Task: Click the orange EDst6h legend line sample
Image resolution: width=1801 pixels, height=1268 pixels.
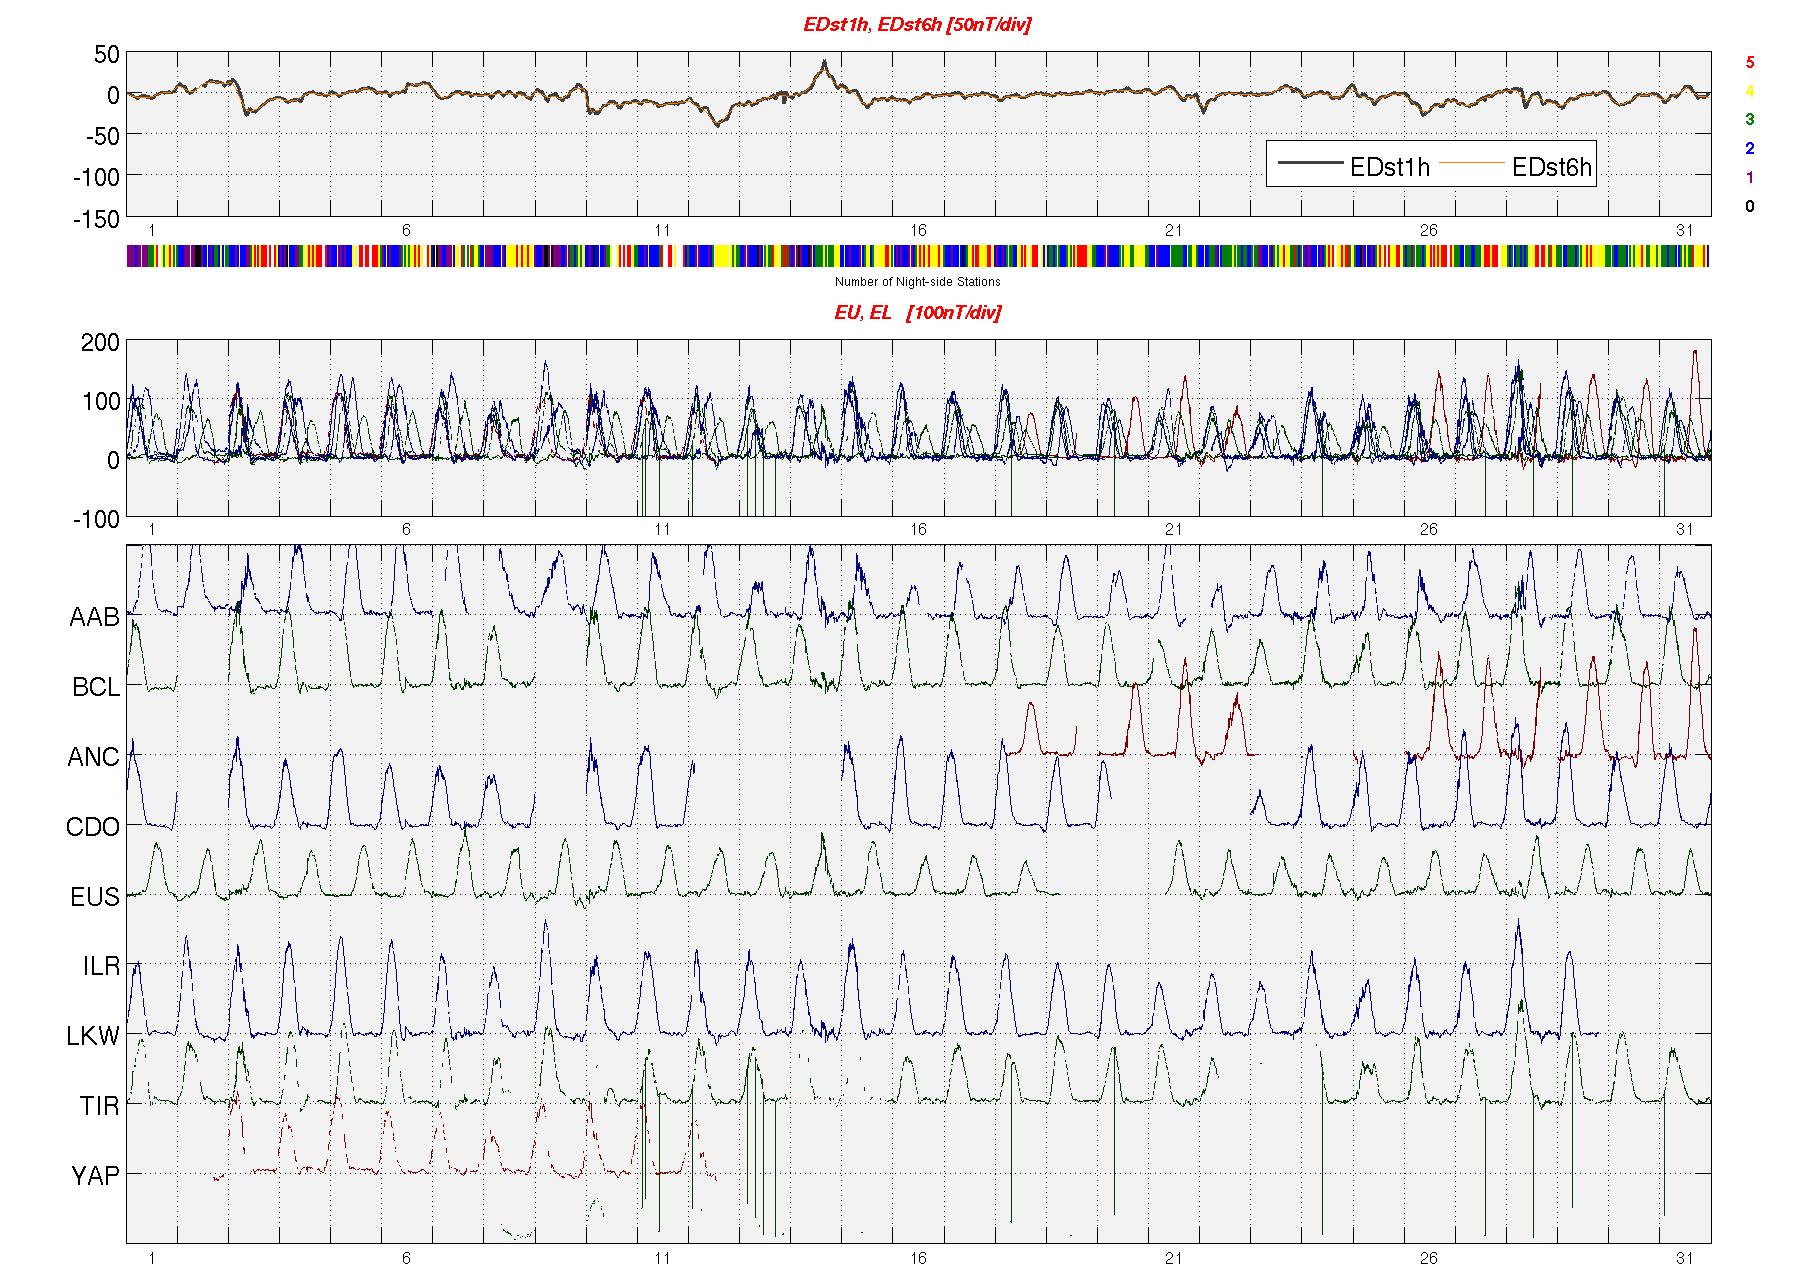Action: [1471, 163]
